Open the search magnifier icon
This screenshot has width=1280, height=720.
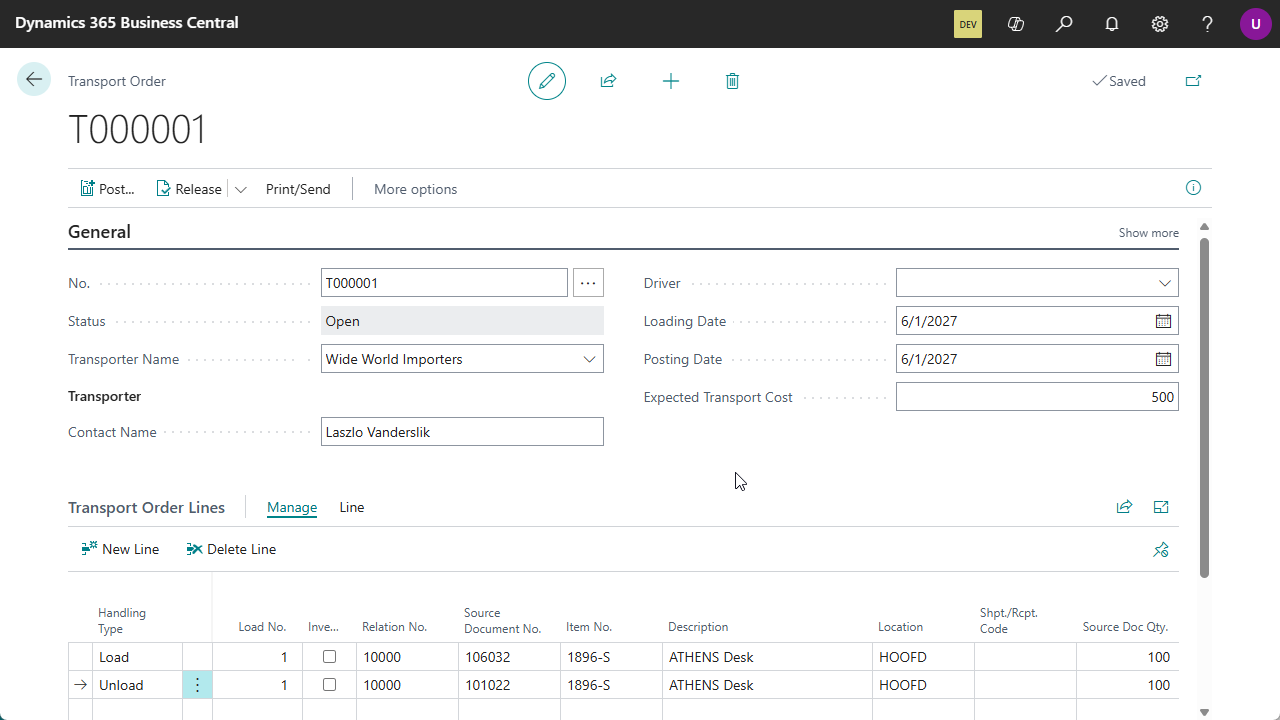click(x=1064, y=24)
